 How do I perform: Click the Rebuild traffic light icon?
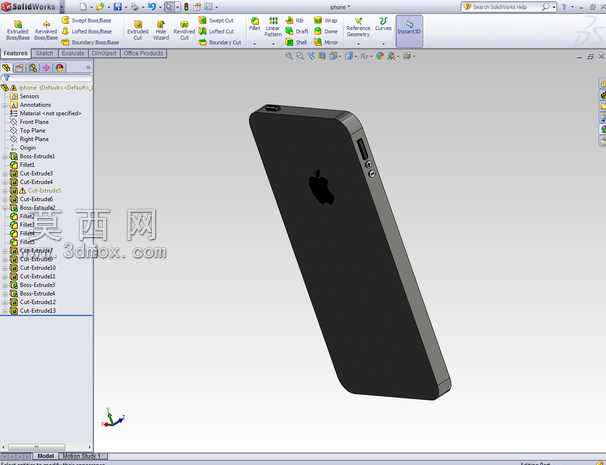coord(186,7)
